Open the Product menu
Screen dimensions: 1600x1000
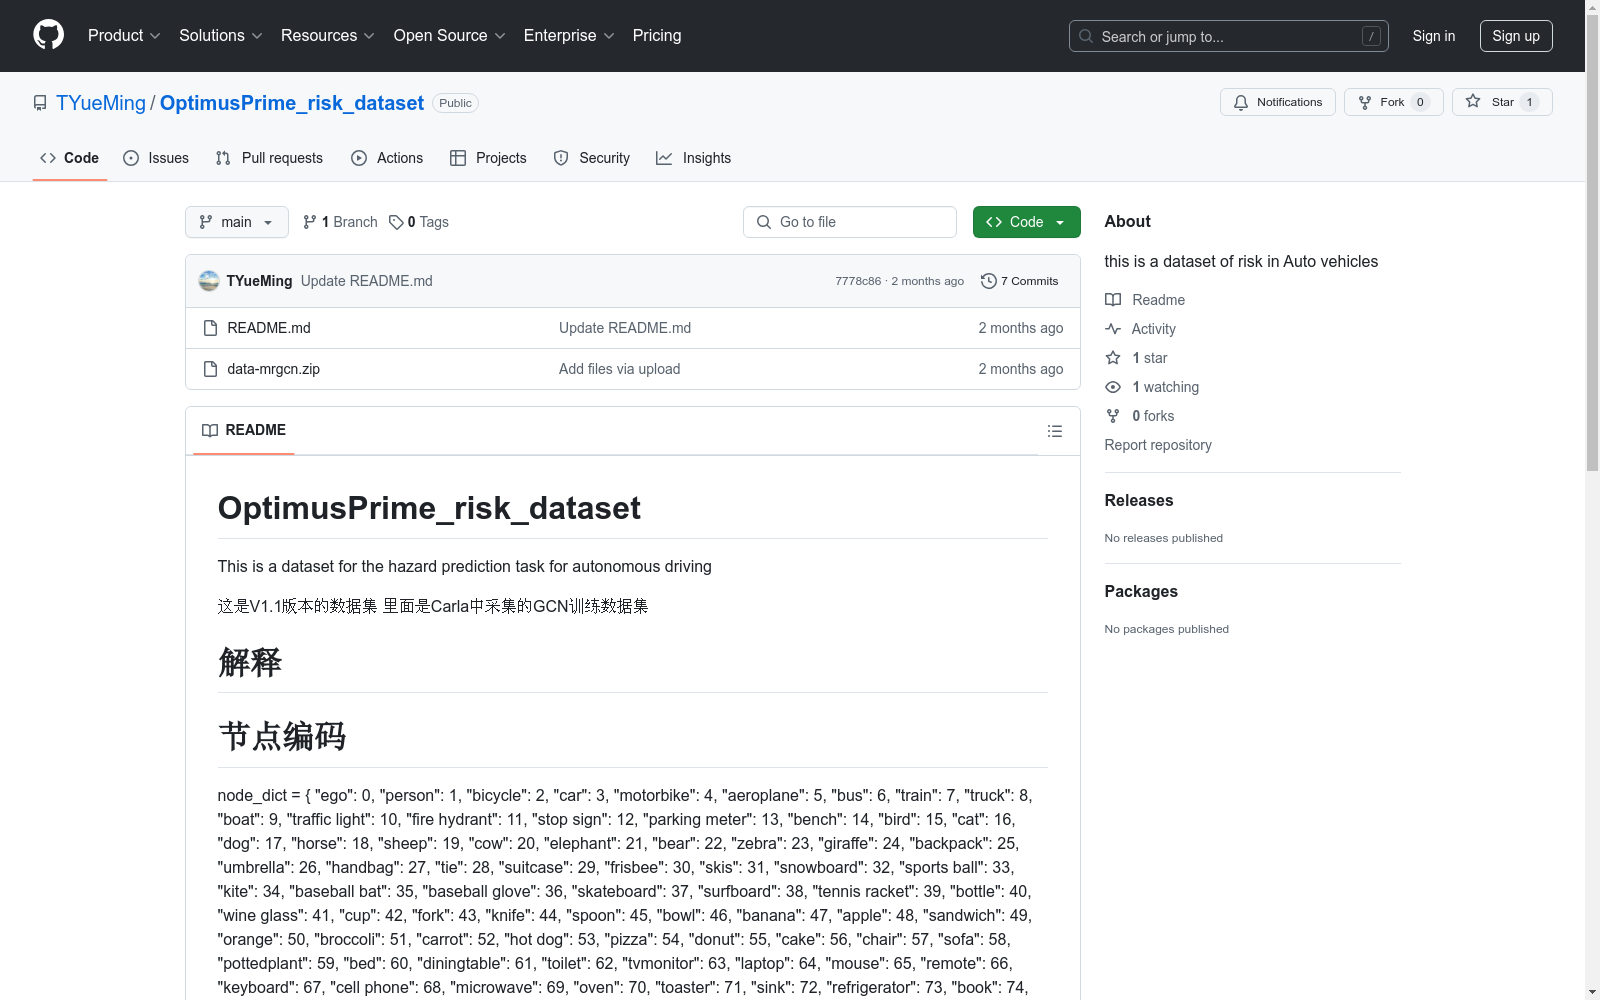(124, 35)
